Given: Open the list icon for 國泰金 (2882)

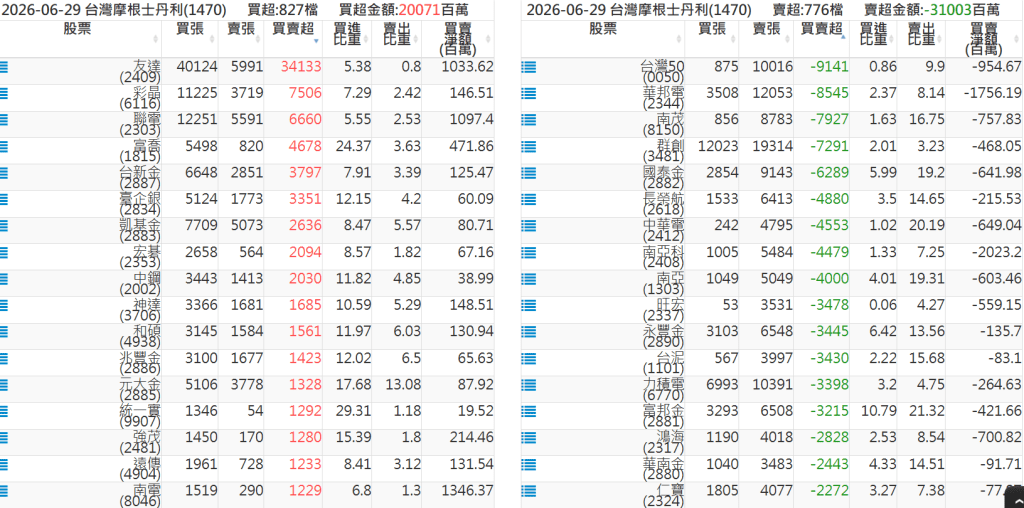Looking at the screenshot, I should (x=529, y=172).
